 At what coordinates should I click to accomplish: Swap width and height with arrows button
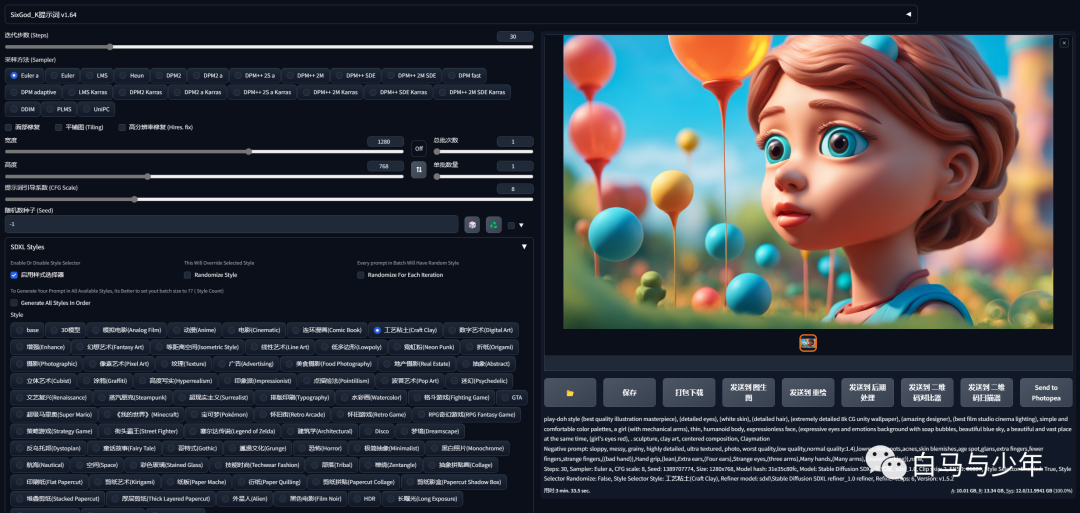click(x=419, y=170)
